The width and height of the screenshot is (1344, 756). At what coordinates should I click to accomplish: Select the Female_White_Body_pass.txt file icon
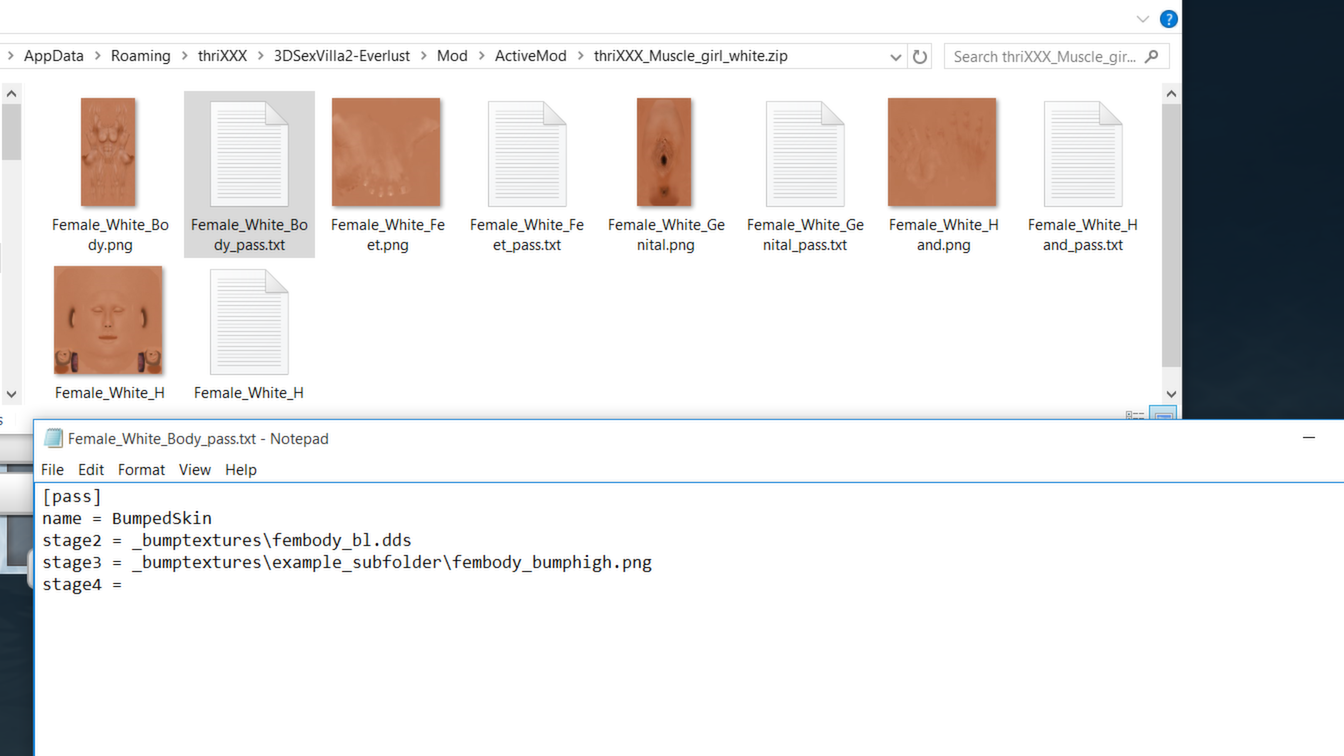click(249, 153)
